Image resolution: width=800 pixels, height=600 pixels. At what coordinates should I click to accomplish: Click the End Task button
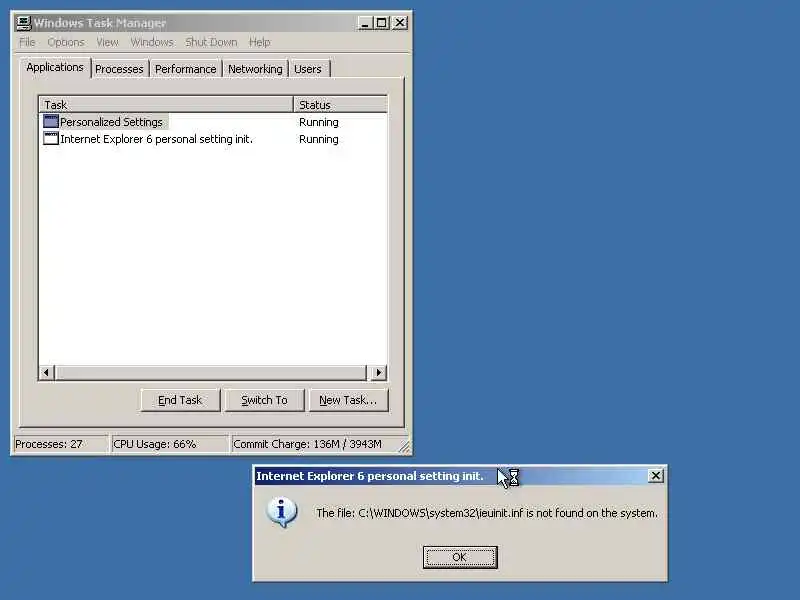[x=180, y=400]
